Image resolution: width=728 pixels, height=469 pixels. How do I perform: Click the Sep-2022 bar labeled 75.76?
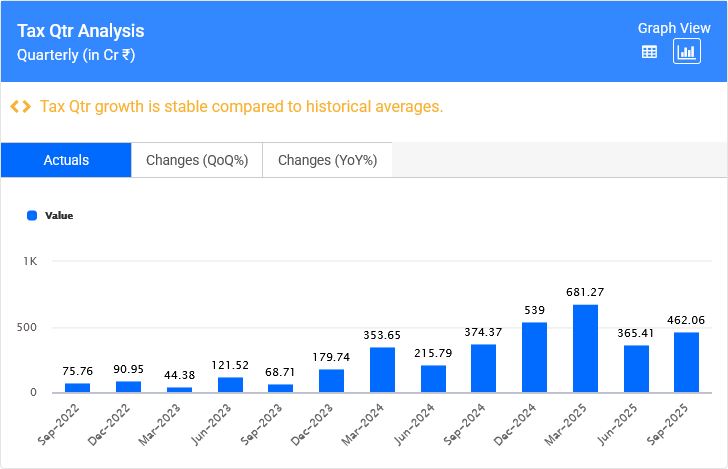click(78, 388)
